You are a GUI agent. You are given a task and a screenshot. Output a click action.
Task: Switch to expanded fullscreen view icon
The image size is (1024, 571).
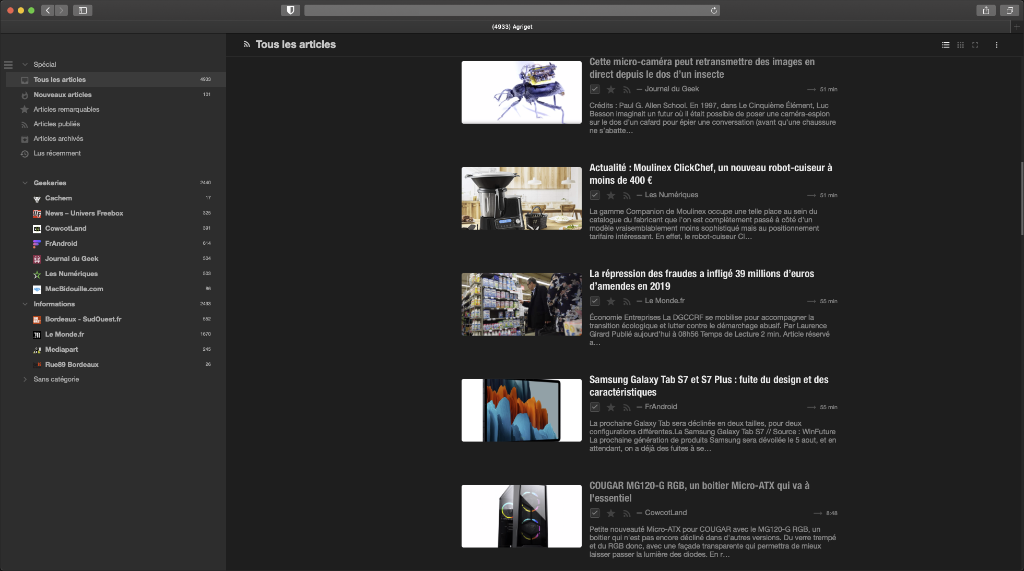(x=975, y=45)
